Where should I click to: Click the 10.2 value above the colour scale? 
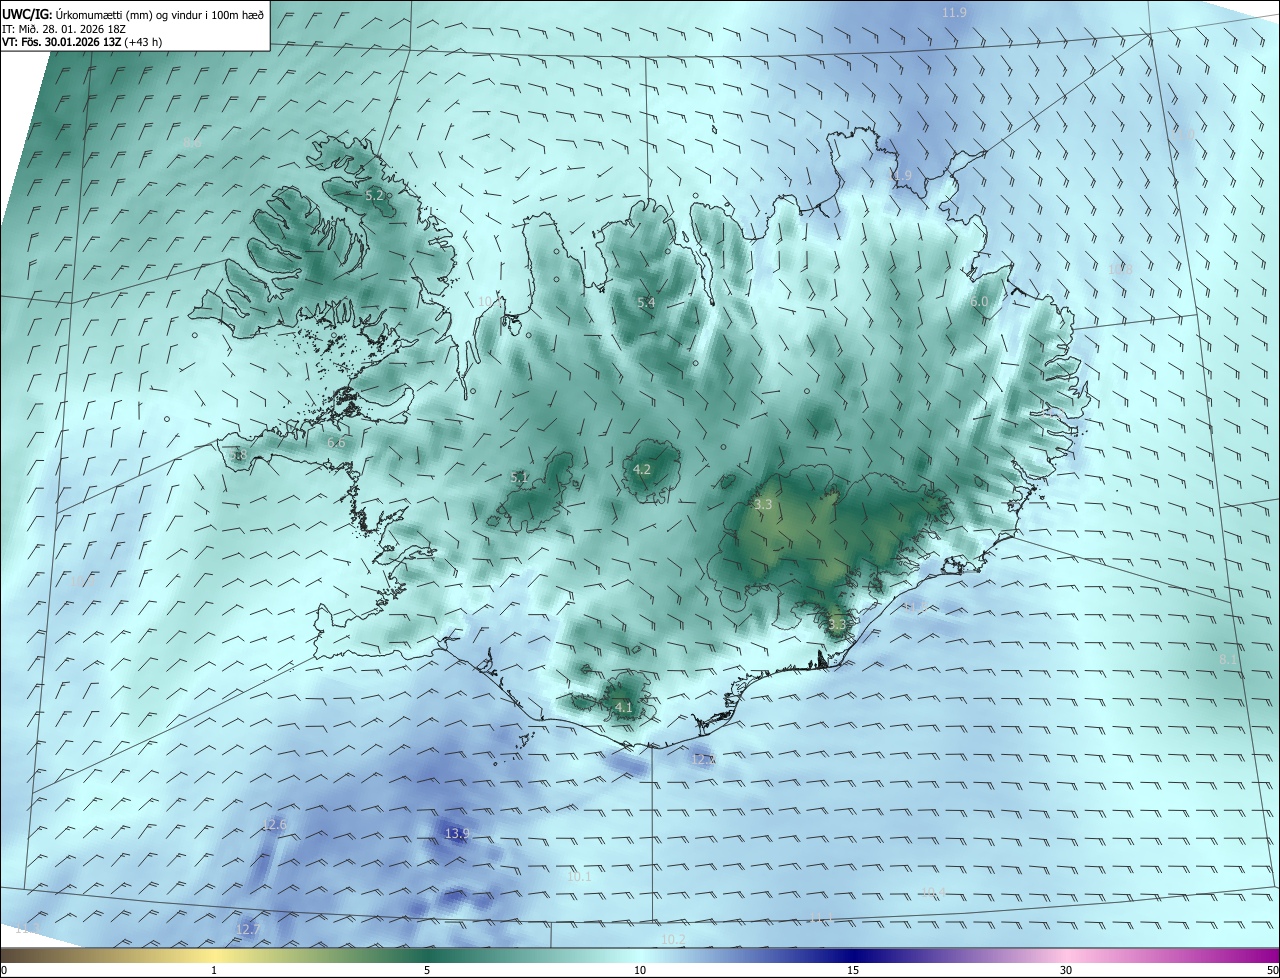[673, 939]
